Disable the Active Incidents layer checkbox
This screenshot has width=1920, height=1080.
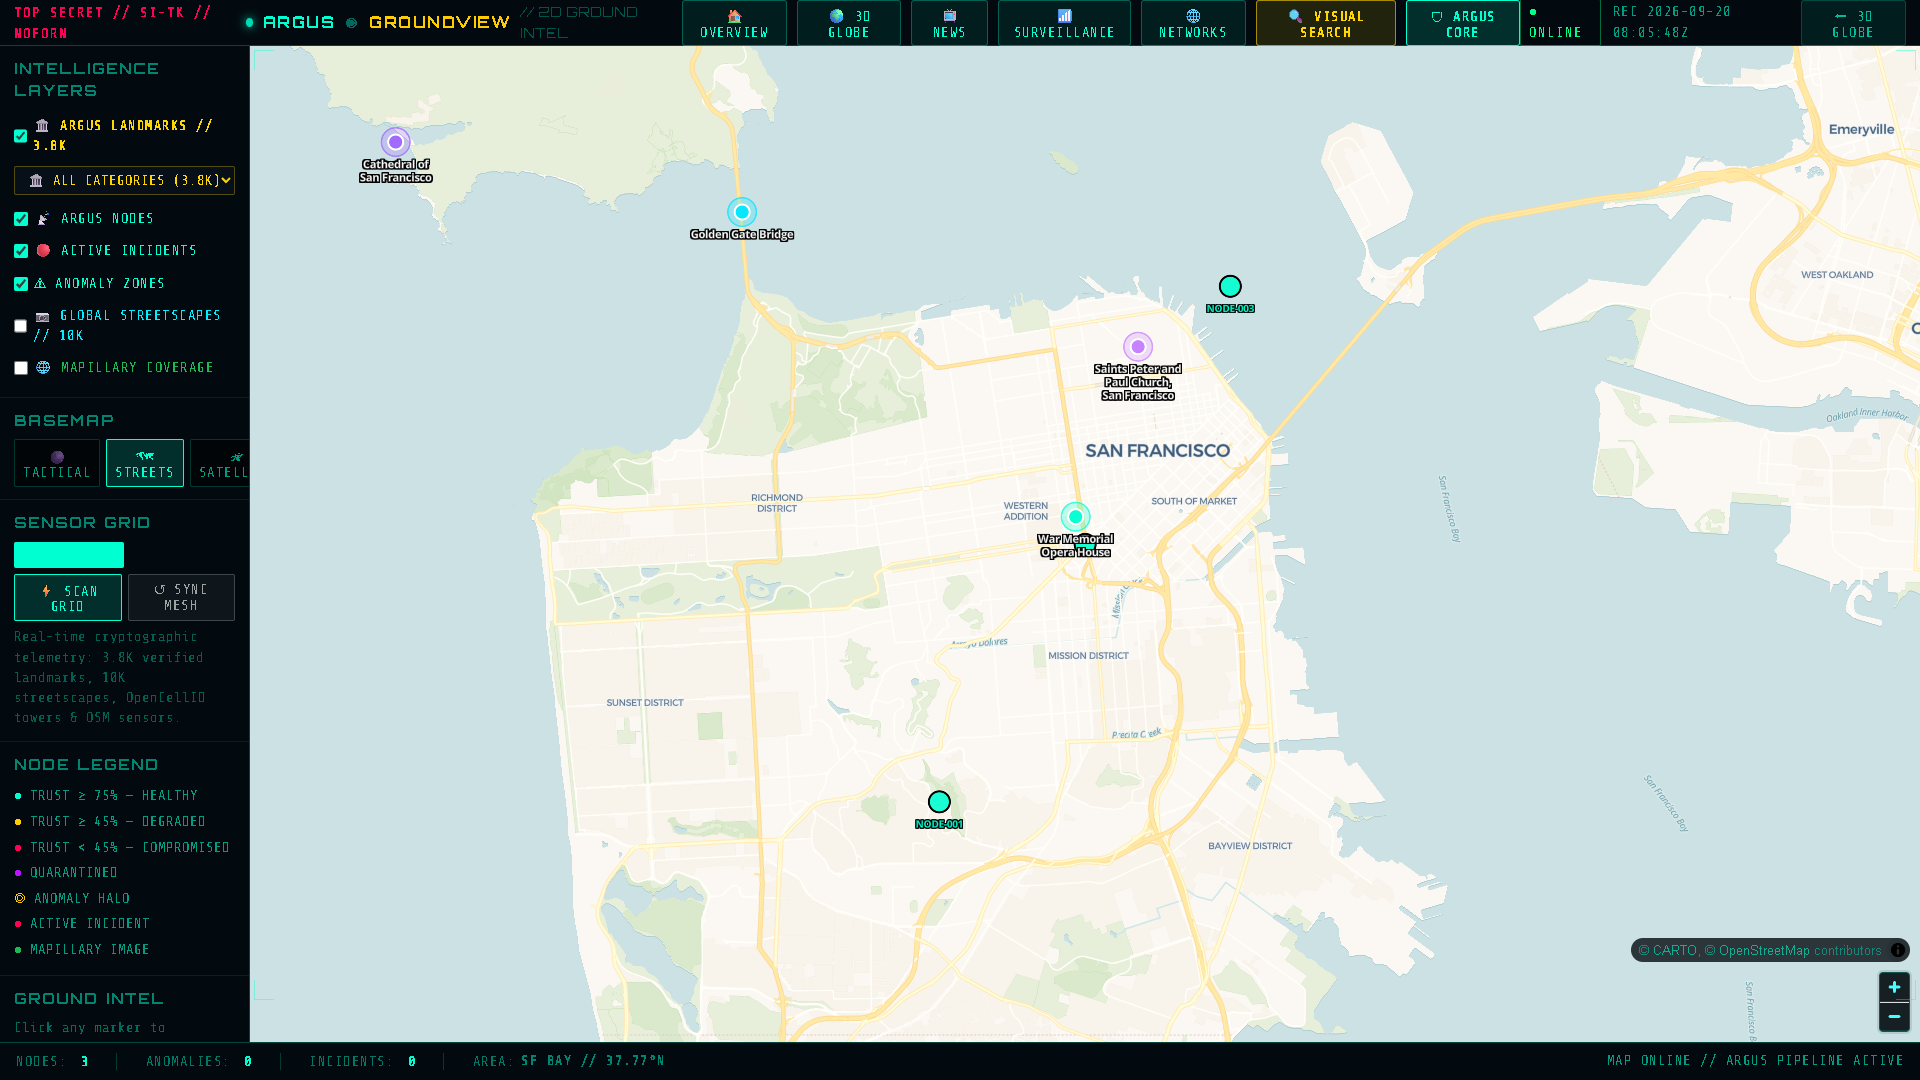tap(20, 251)
